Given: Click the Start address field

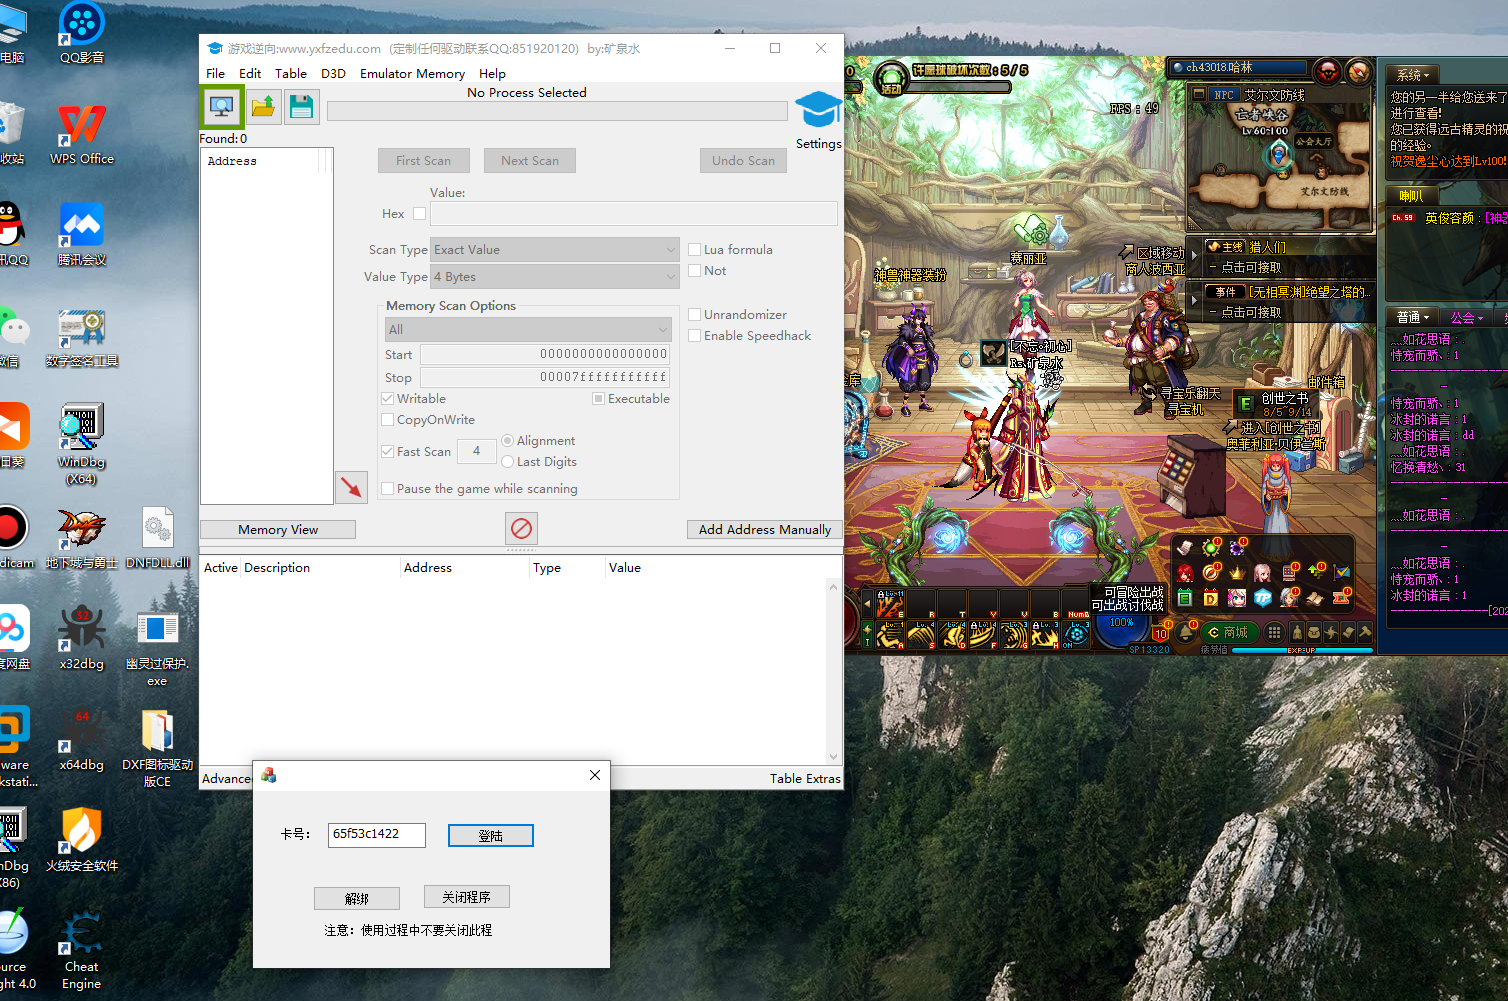Looking at the screenshot, I should pyautogui.click(x=545, y=354).
